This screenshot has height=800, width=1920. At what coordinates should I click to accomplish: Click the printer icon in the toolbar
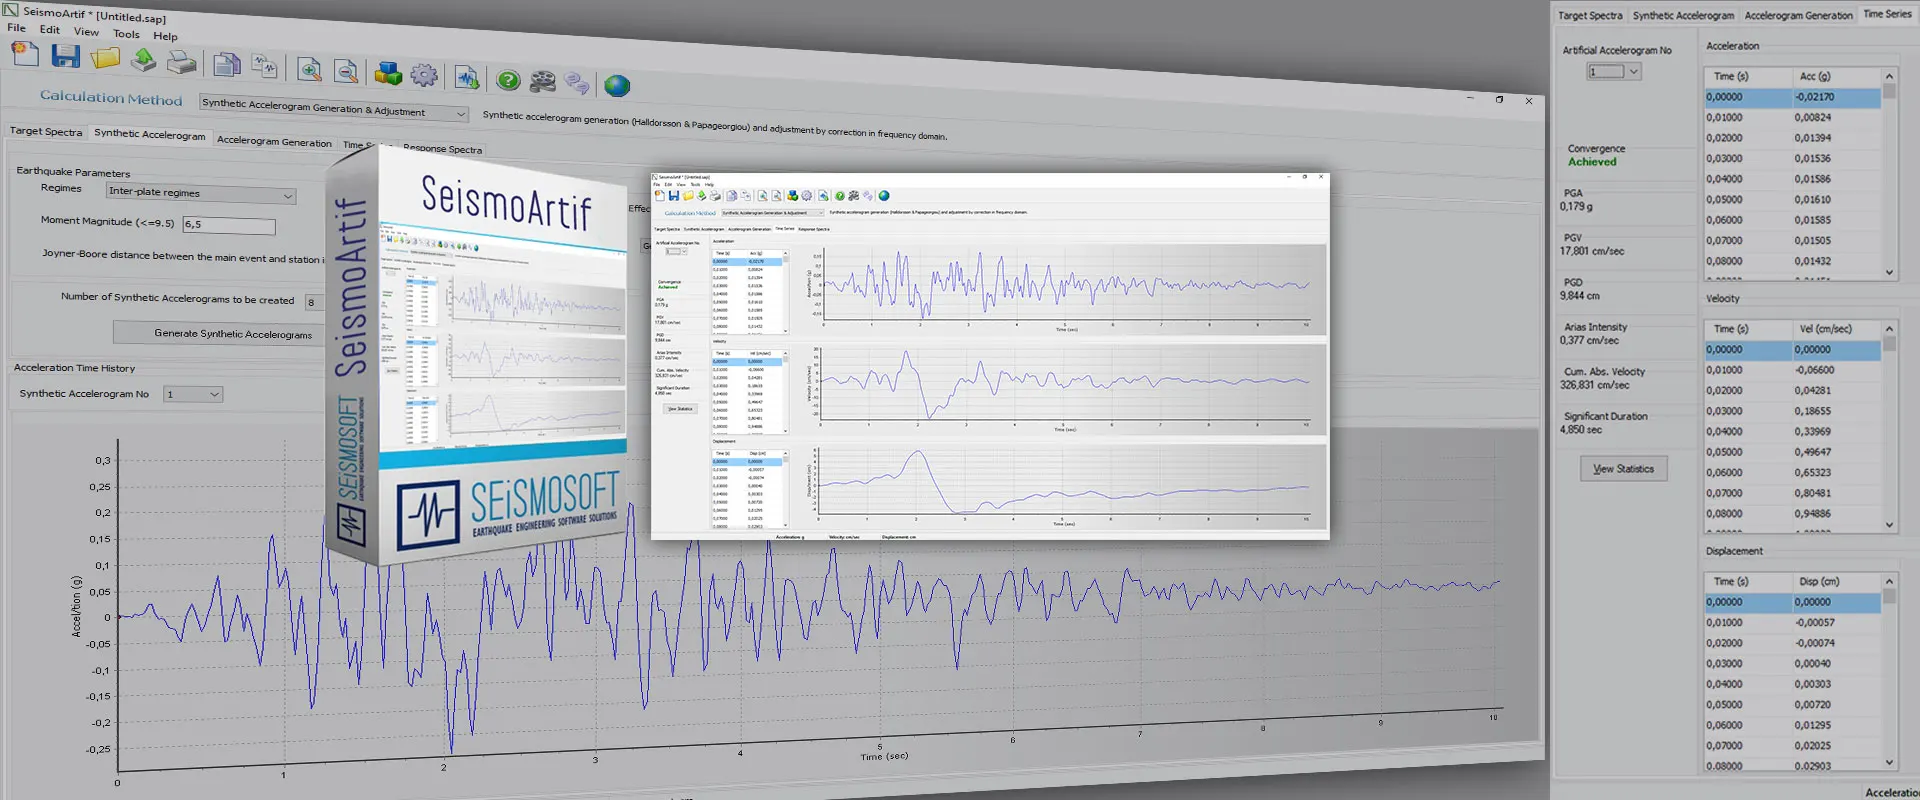pos(181,62)
